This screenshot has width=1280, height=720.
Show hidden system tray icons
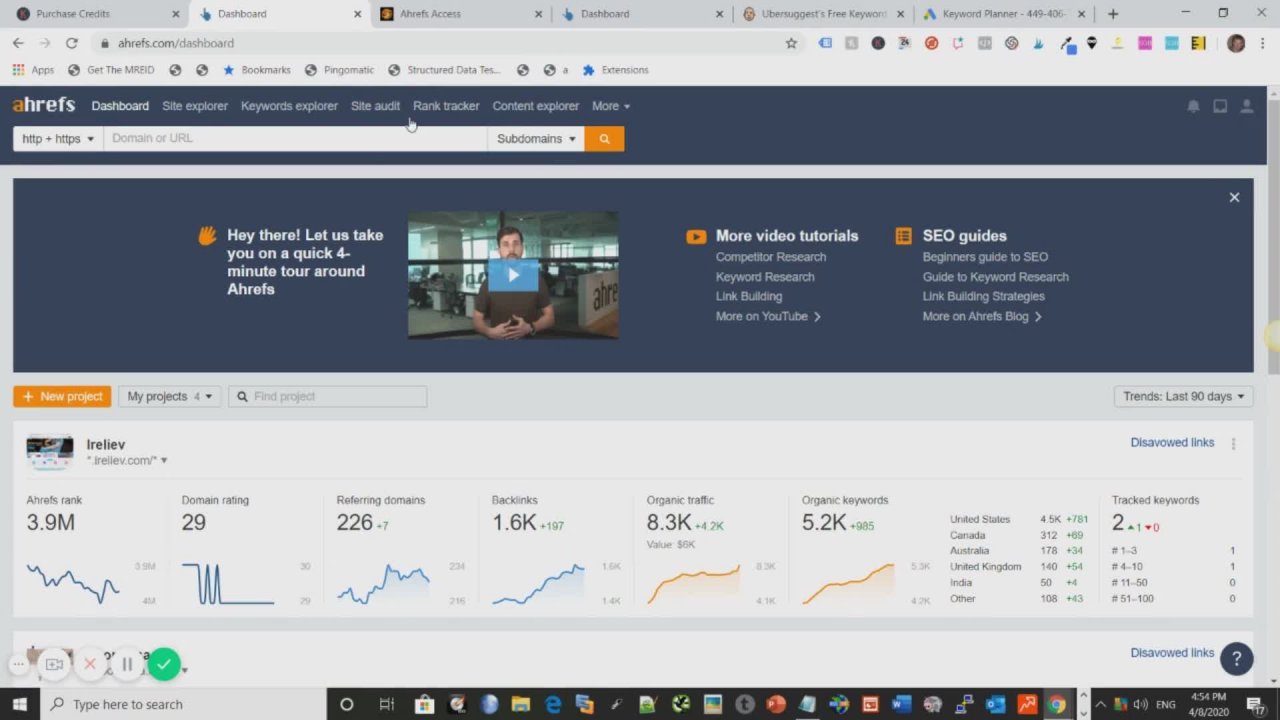click(1100, 704)
